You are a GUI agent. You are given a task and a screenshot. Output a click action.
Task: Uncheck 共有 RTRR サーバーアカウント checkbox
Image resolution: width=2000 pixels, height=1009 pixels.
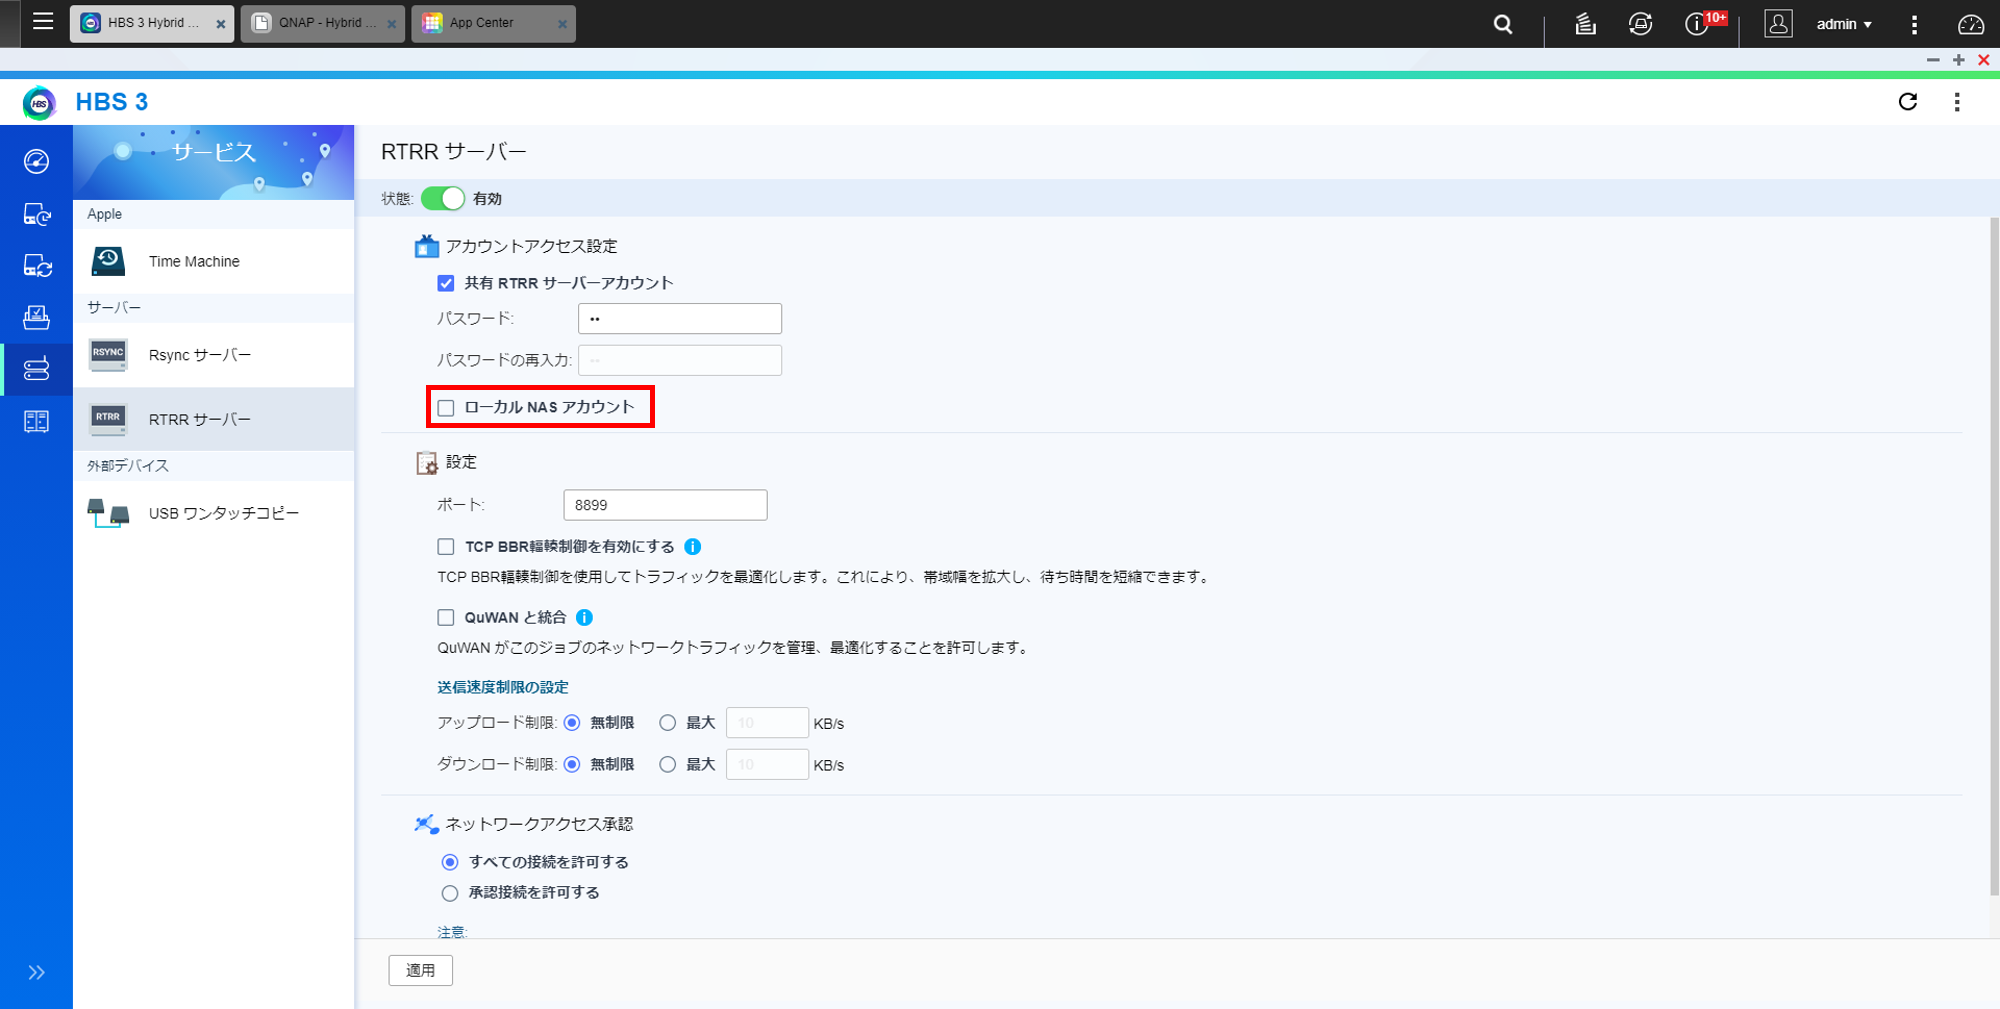click(x=446, y=283)
